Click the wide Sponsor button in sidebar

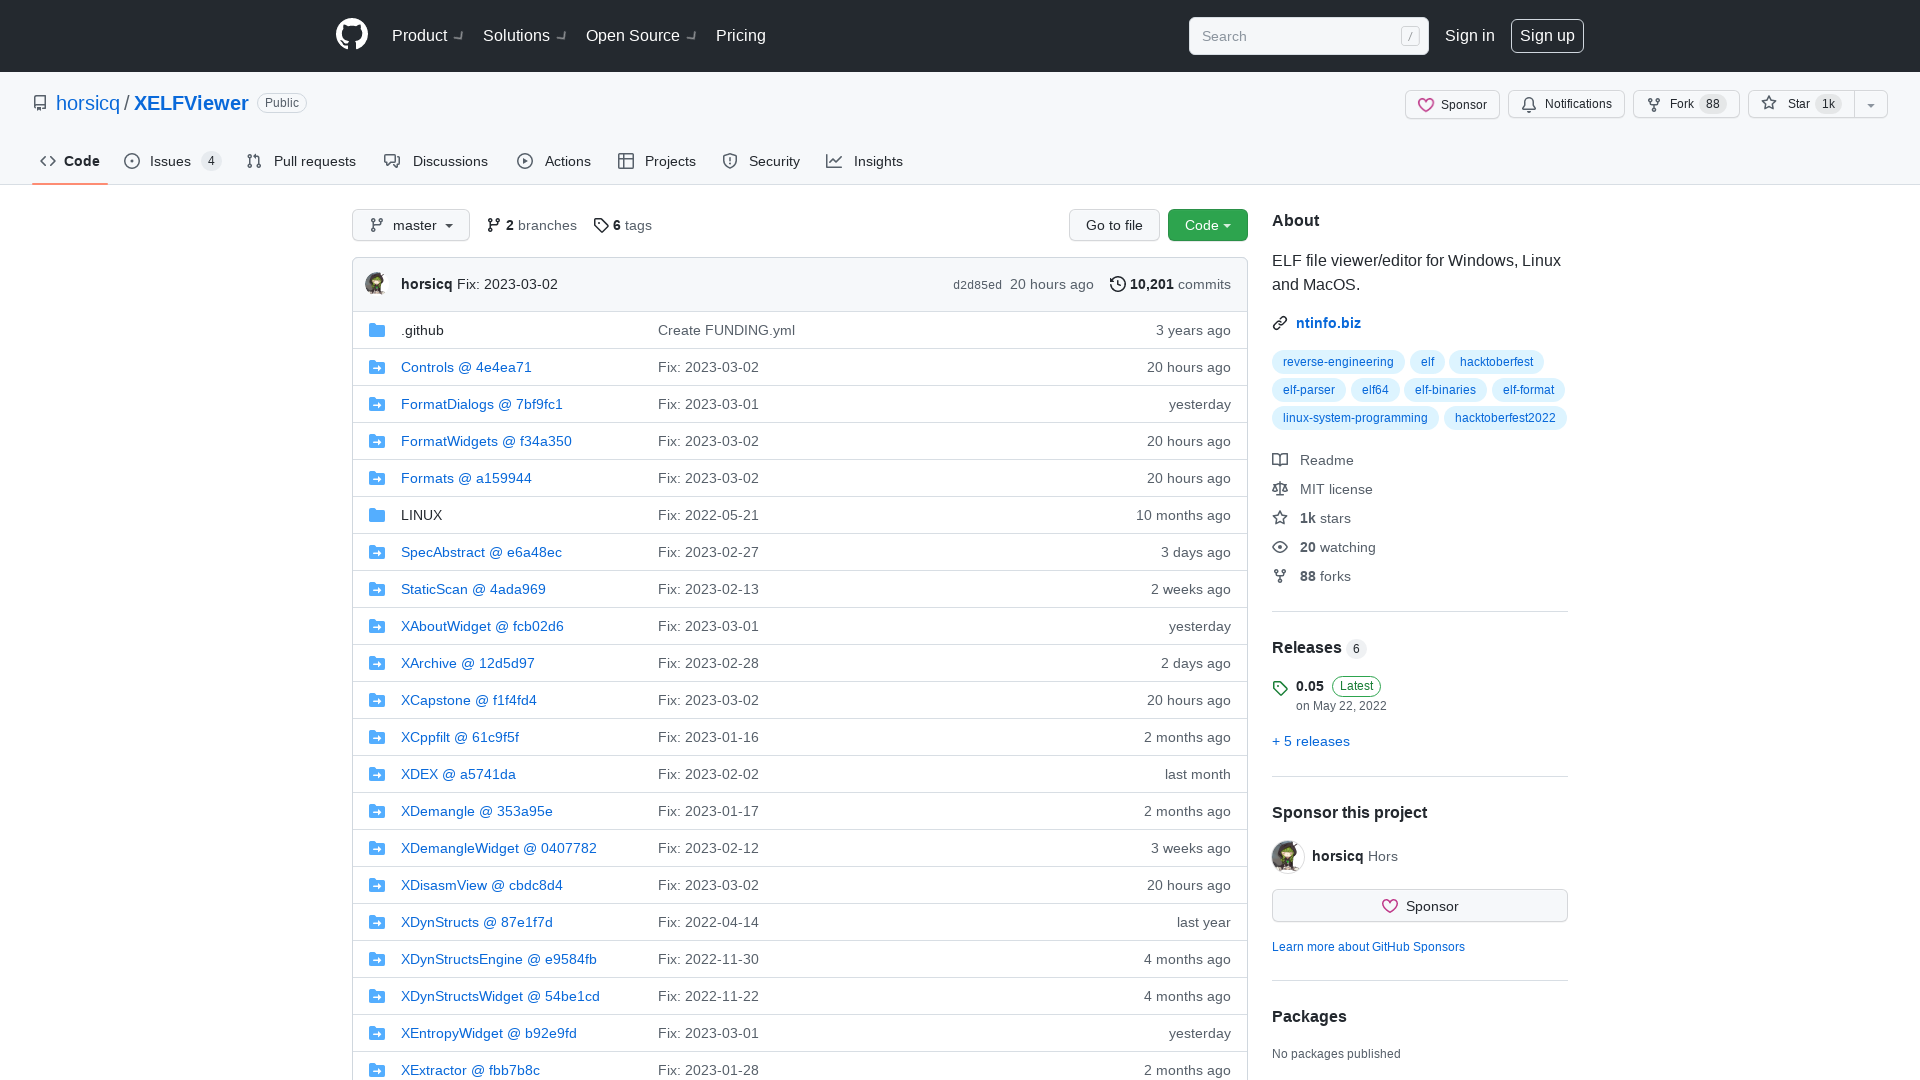point(1420,906)
